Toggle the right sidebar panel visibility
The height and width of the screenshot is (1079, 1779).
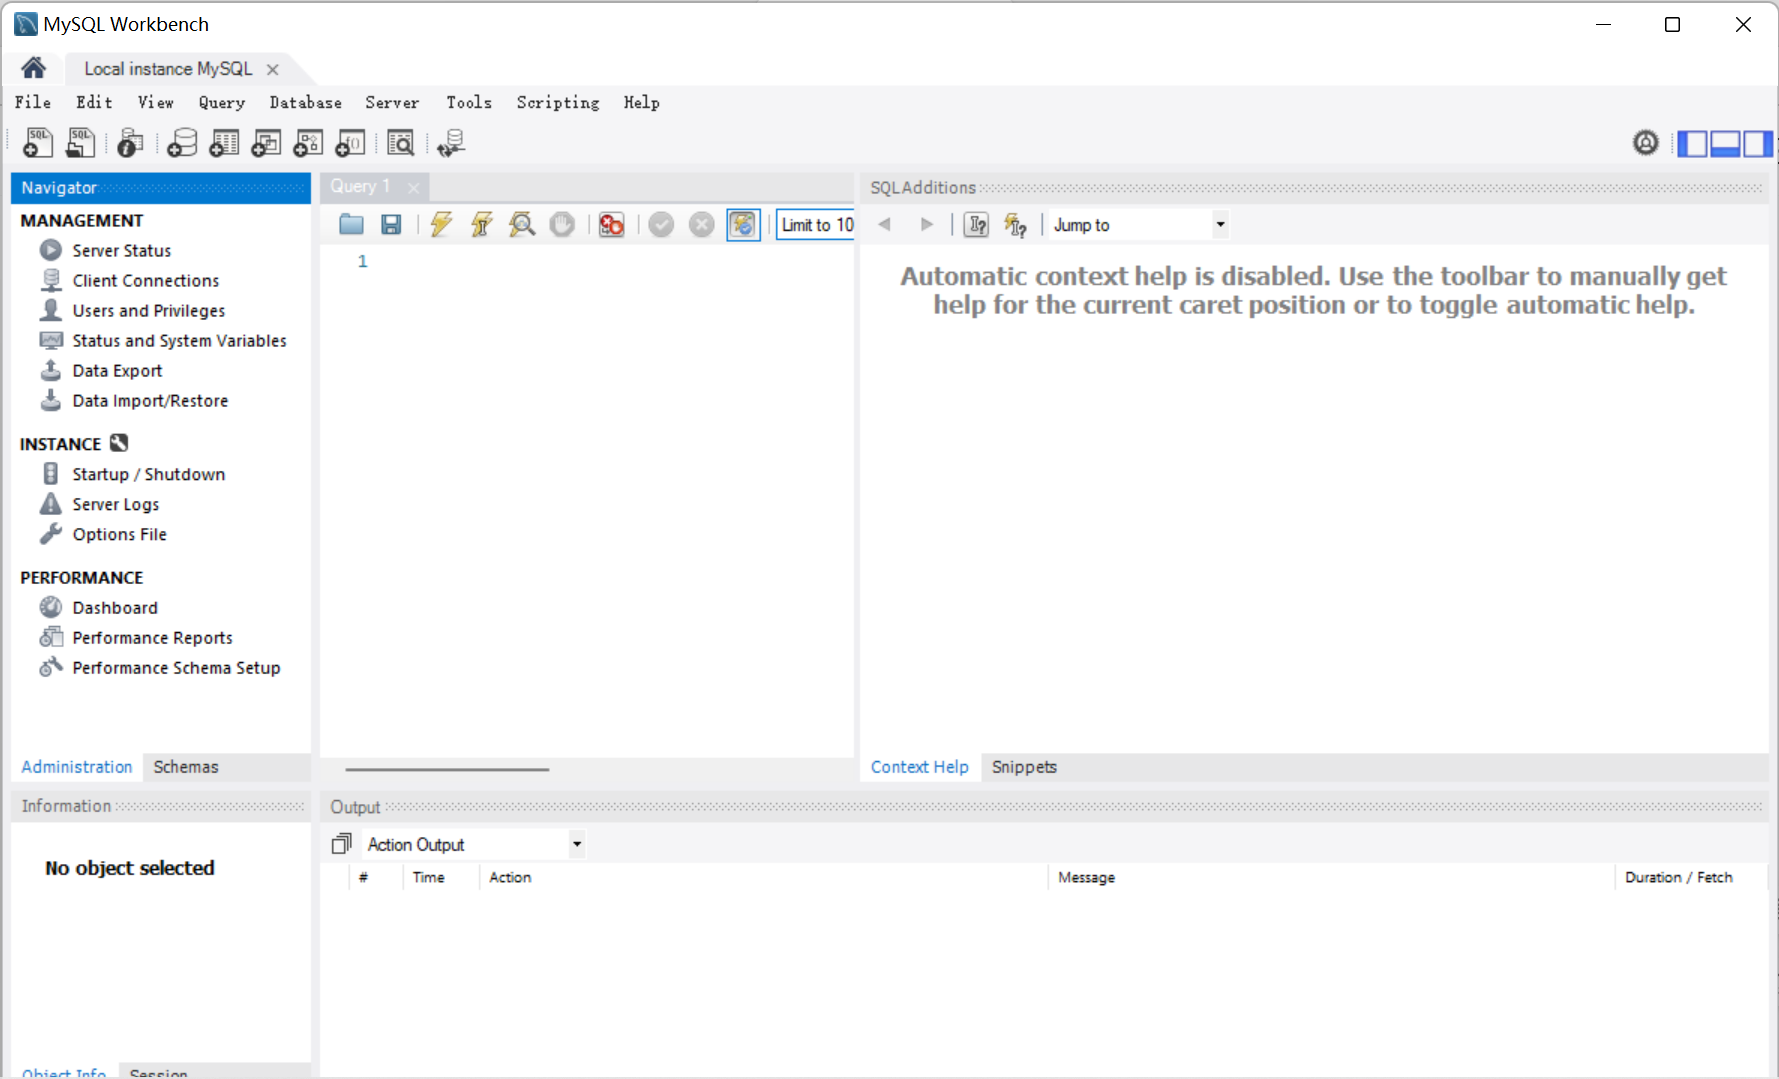[1757, 144]
